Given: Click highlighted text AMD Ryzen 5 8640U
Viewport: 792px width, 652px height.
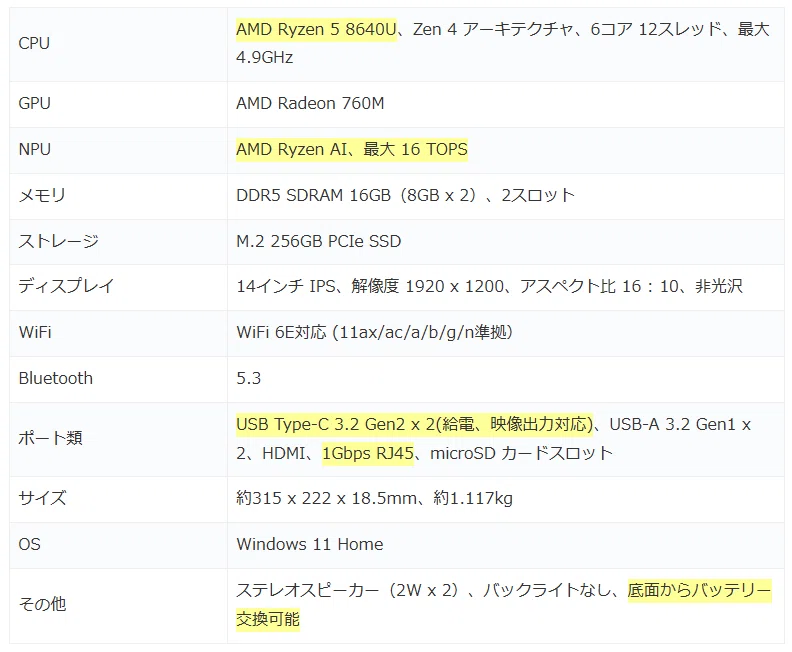Looking at the screenshot, I should [x=316, y=29].
